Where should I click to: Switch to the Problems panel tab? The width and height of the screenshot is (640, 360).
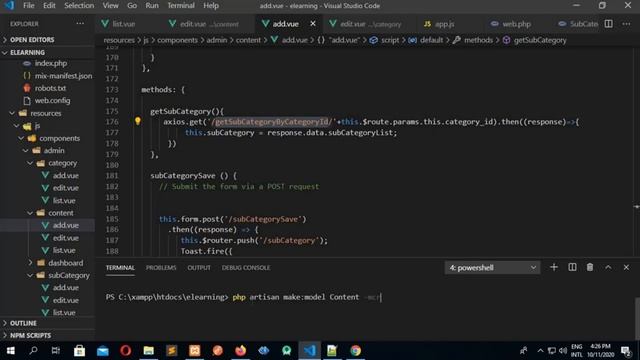[x=161, y=268]
